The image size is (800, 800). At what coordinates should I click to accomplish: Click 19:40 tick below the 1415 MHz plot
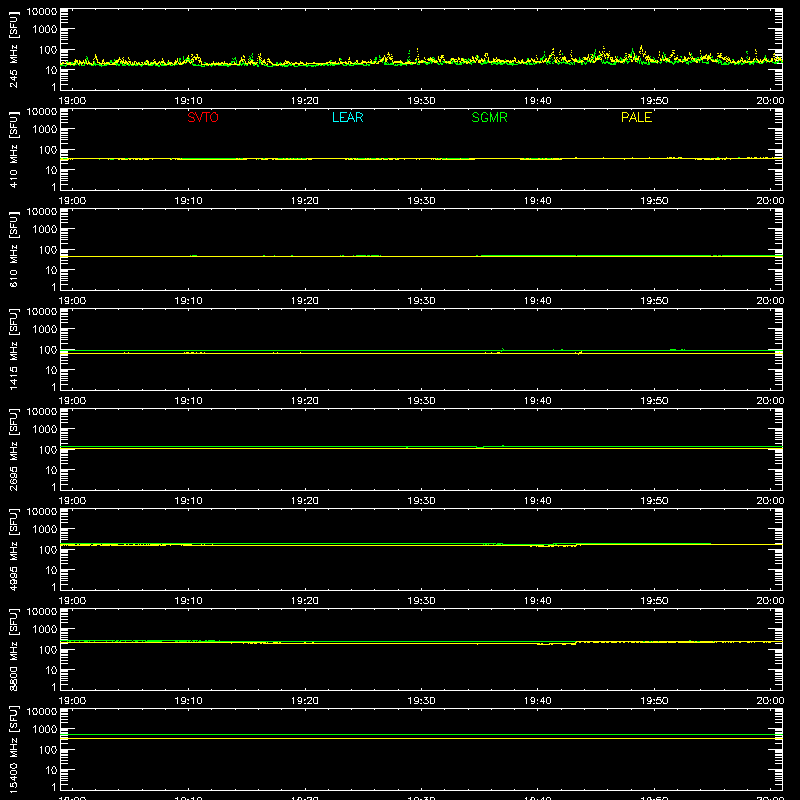pos(538,401)
